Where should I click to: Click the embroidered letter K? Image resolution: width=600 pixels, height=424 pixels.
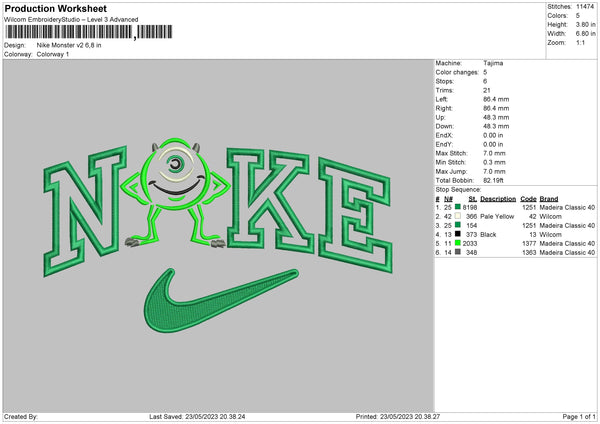tap(269, 199)
